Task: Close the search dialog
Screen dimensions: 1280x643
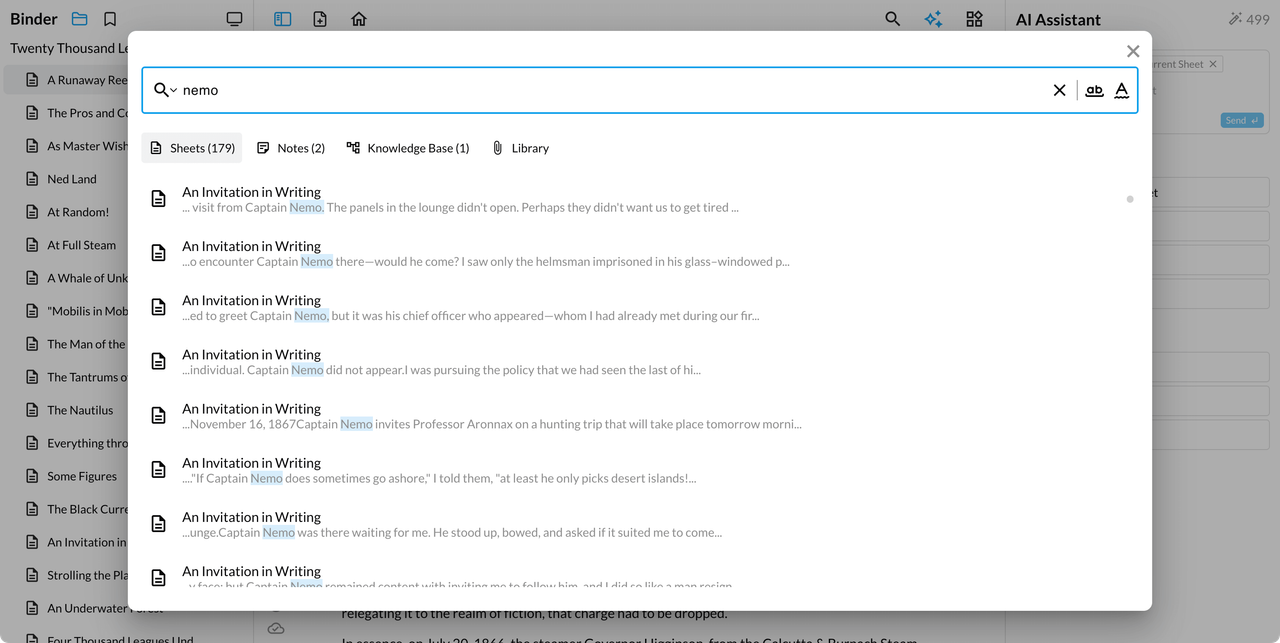Action: 1132,51
